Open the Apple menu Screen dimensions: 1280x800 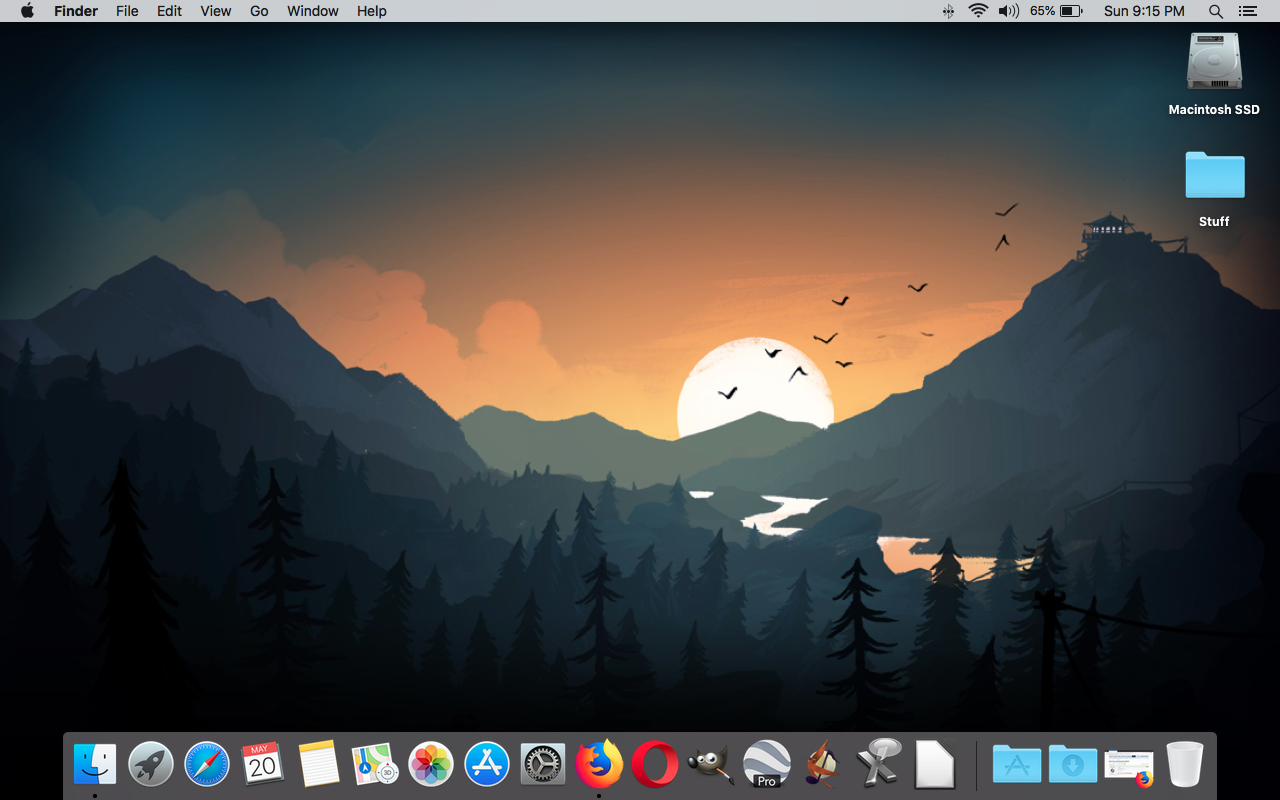point(27,11)
